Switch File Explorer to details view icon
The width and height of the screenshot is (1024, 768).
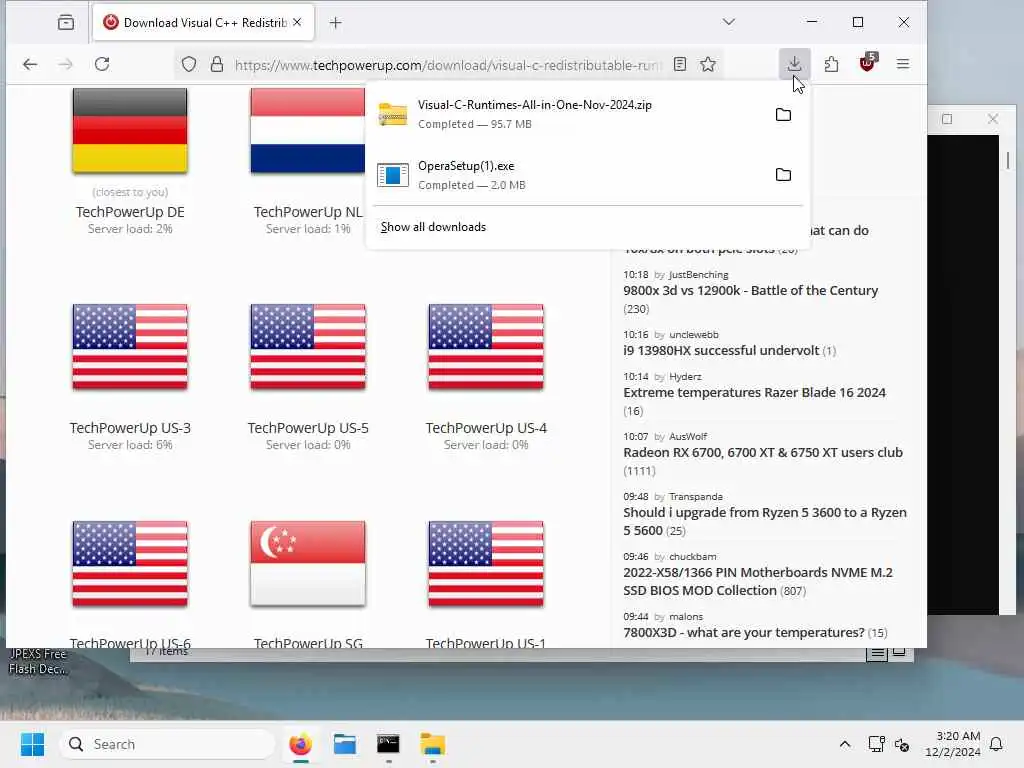click(877, 652)
